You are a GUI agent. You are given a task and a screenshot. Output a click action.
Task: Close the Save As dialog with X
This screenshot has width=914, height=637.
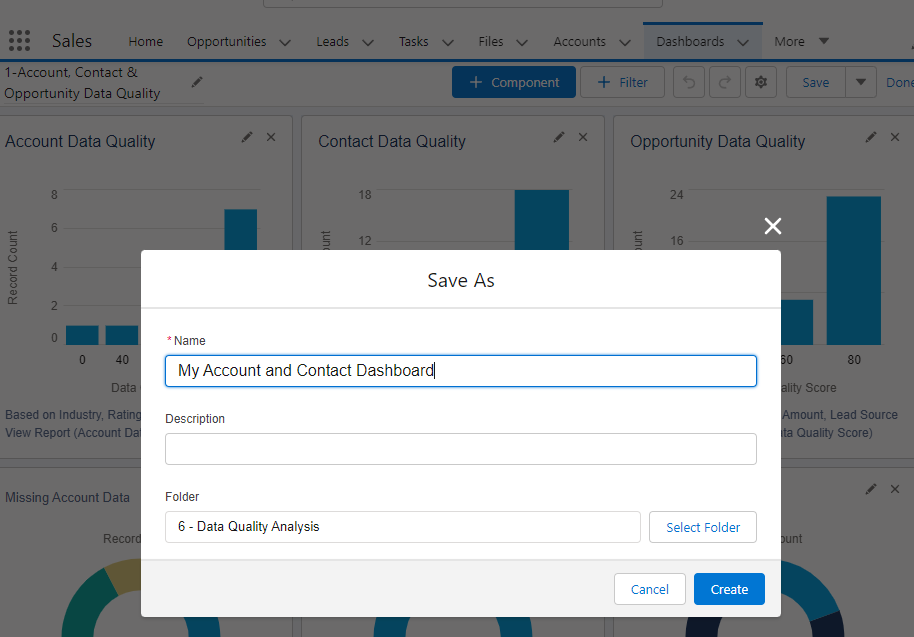tap(773, 226)
